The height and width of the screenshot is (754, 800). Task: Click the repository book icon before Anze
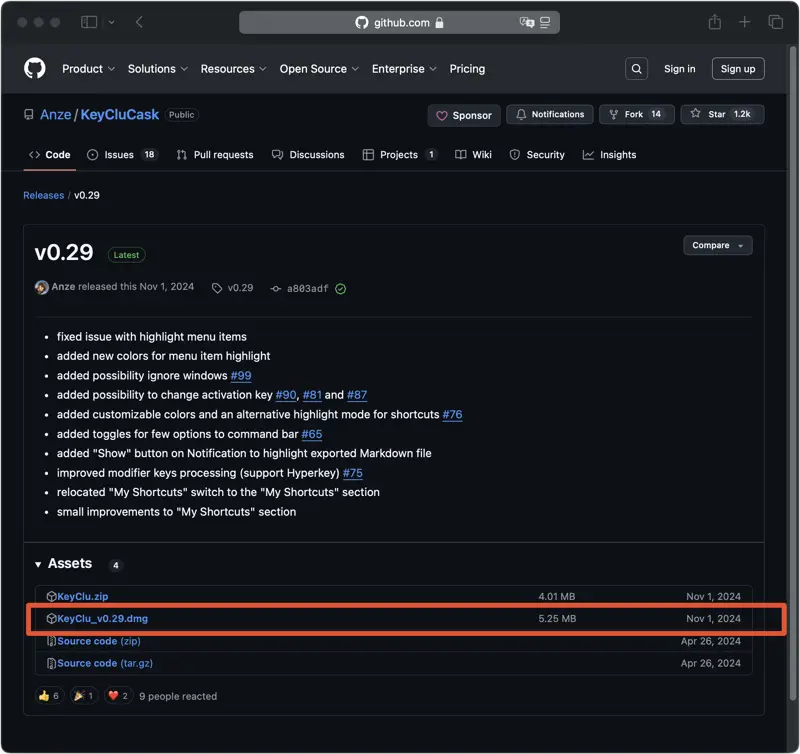coord(28,114)
